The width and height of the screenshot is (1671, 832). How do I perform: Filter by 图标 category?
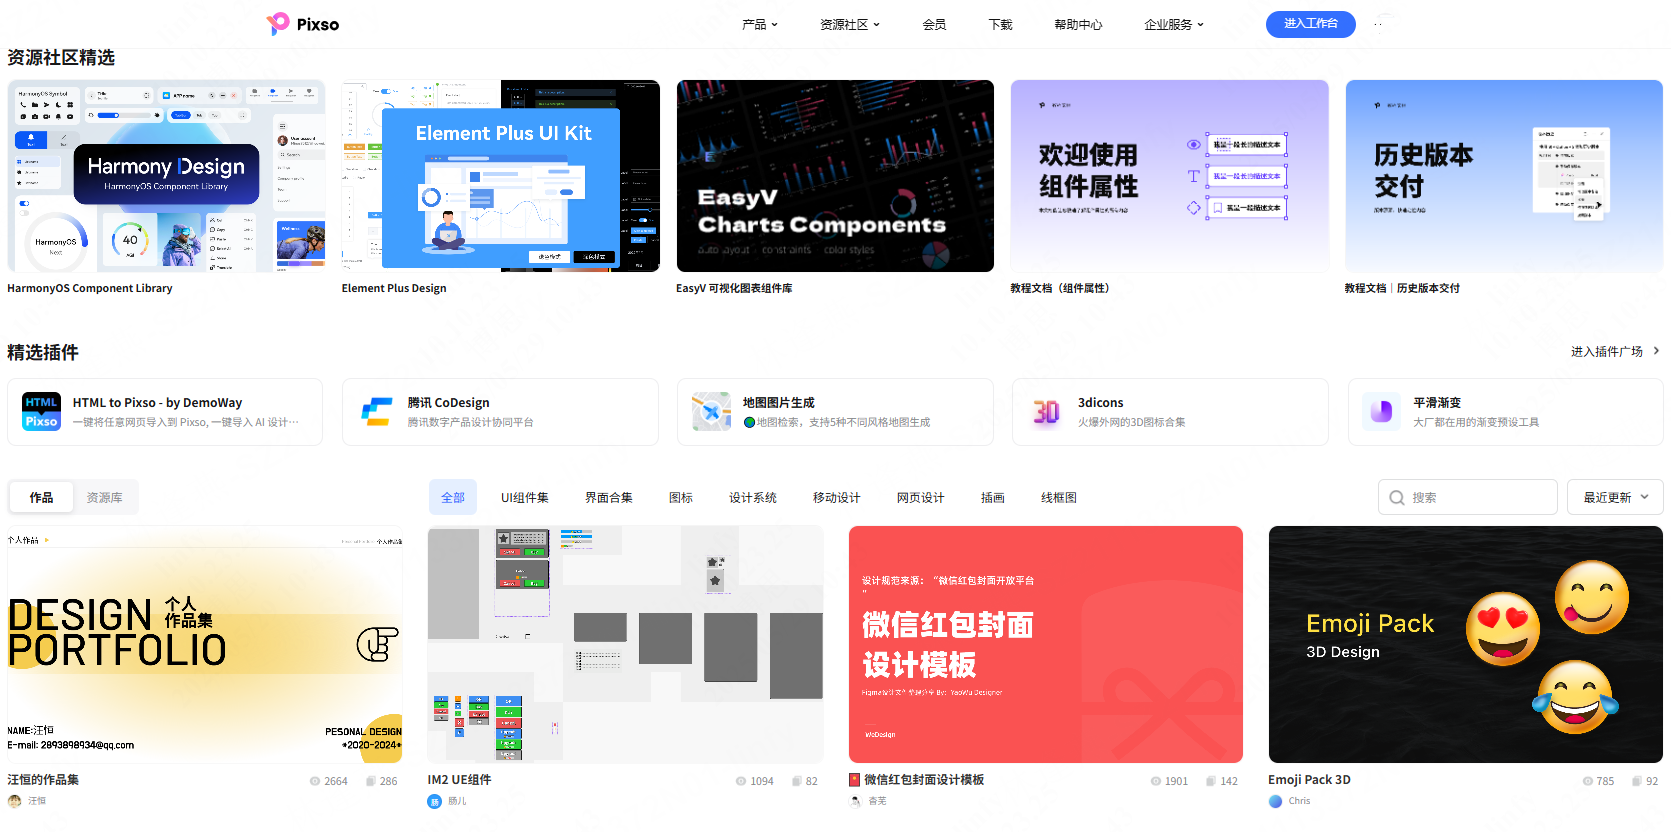pyautogui.click(x=681, y=497)
